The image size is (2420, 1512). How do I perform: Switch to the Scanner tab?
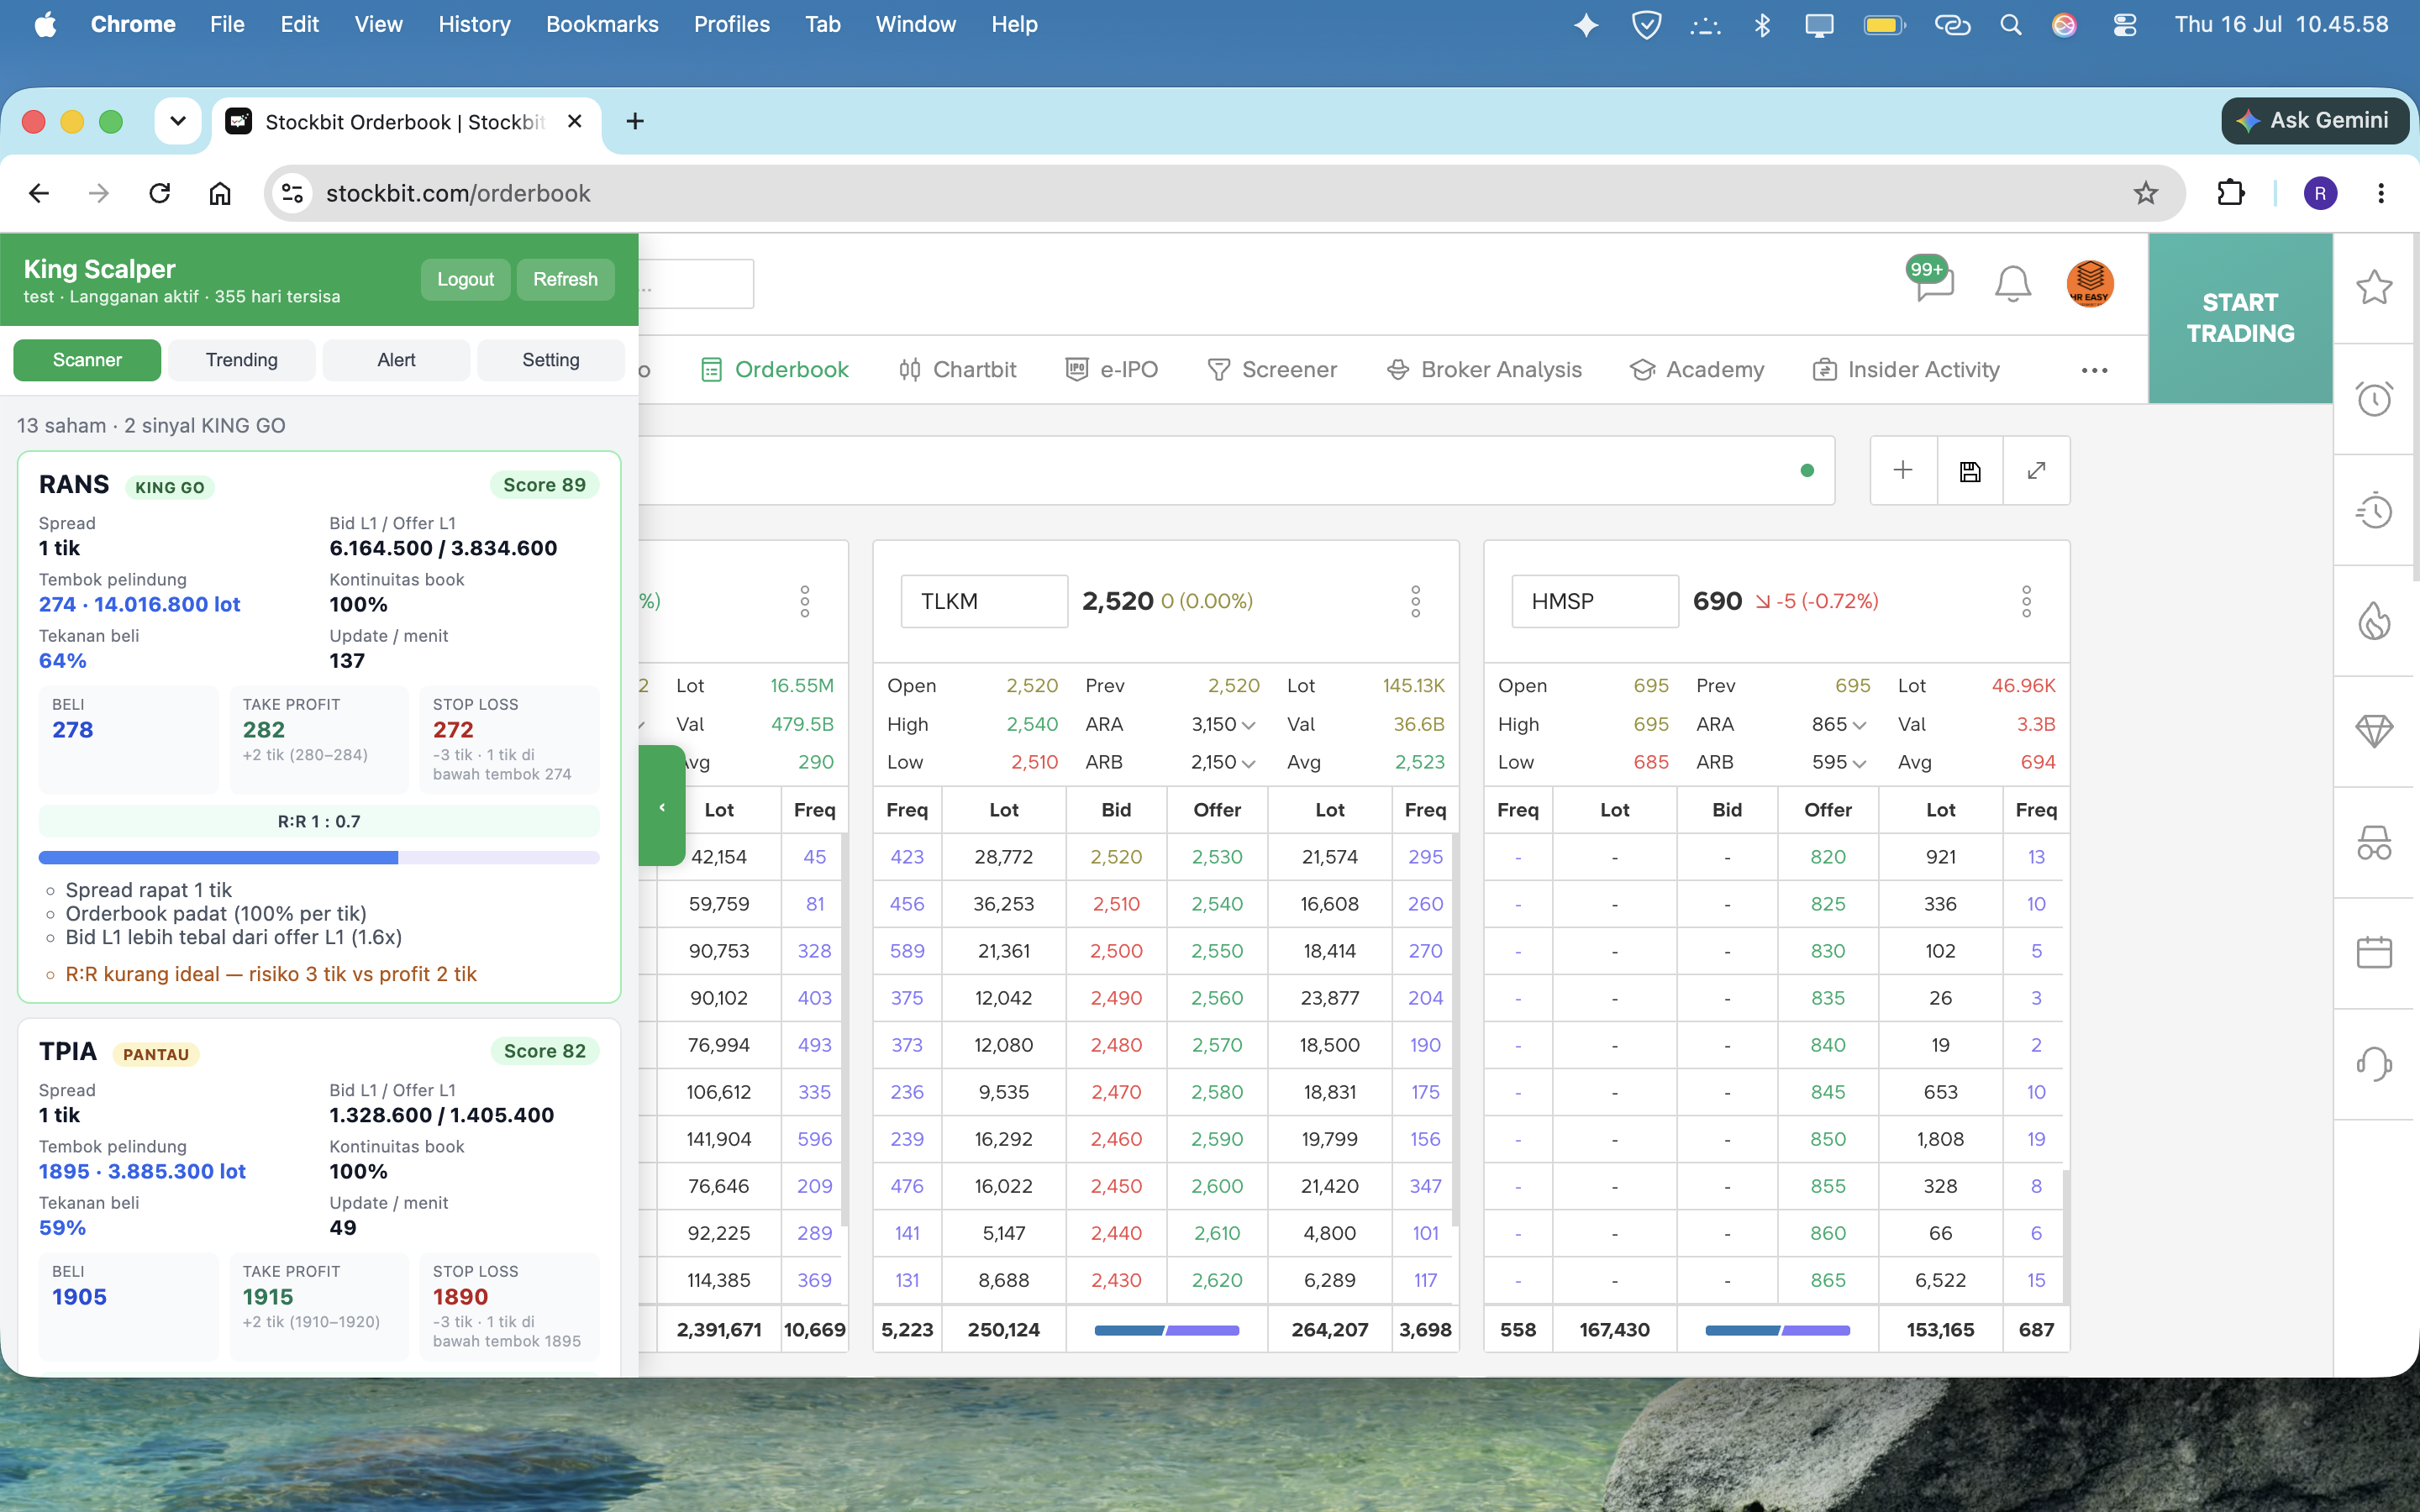pyautogui.click(x=87, y=360)
